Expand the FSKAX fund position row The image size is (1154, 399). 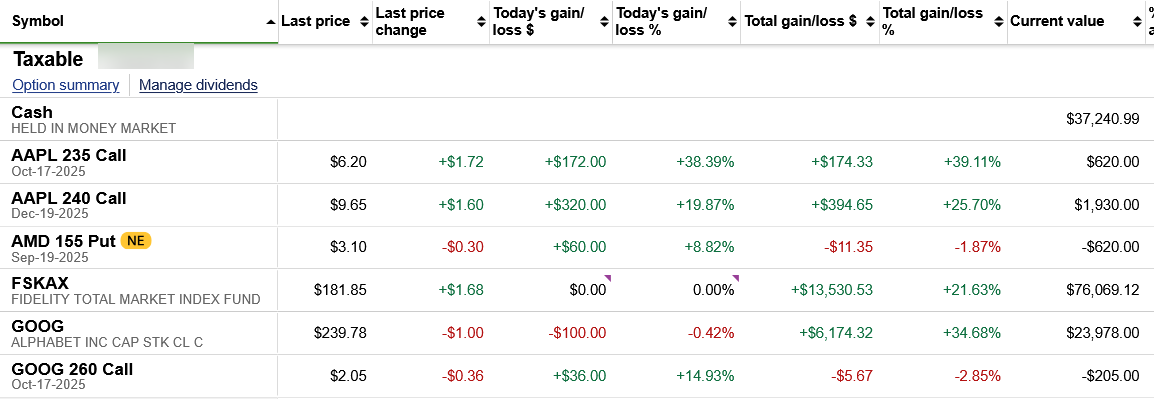577,290
